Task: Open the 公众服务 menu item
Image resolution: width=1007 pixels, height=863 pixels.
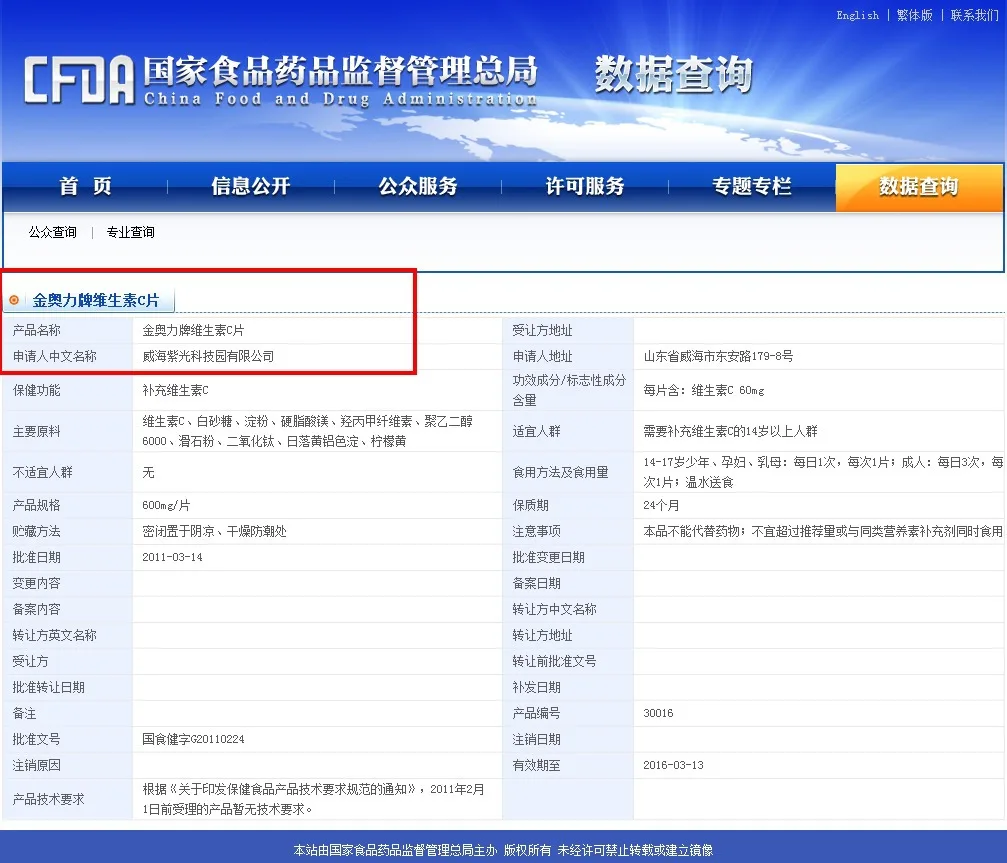Action: [418, 186]
